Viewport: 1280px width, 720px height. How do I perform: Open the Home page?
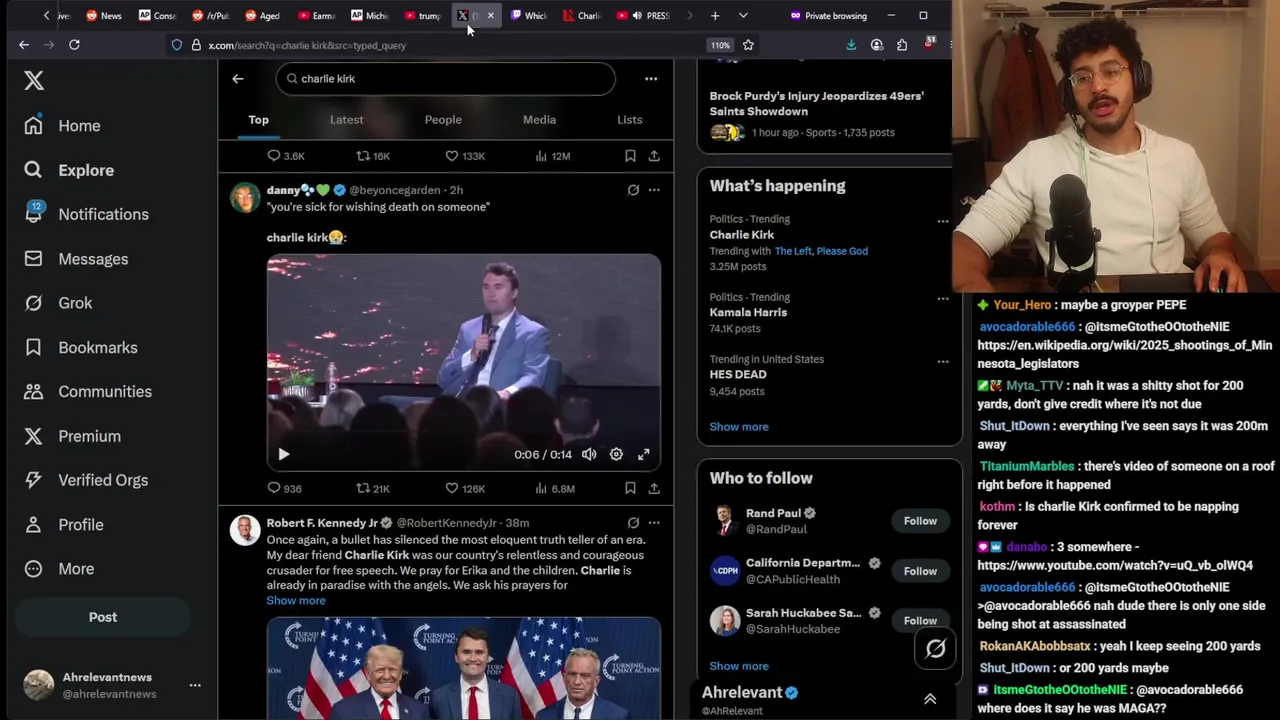[63, 126]
